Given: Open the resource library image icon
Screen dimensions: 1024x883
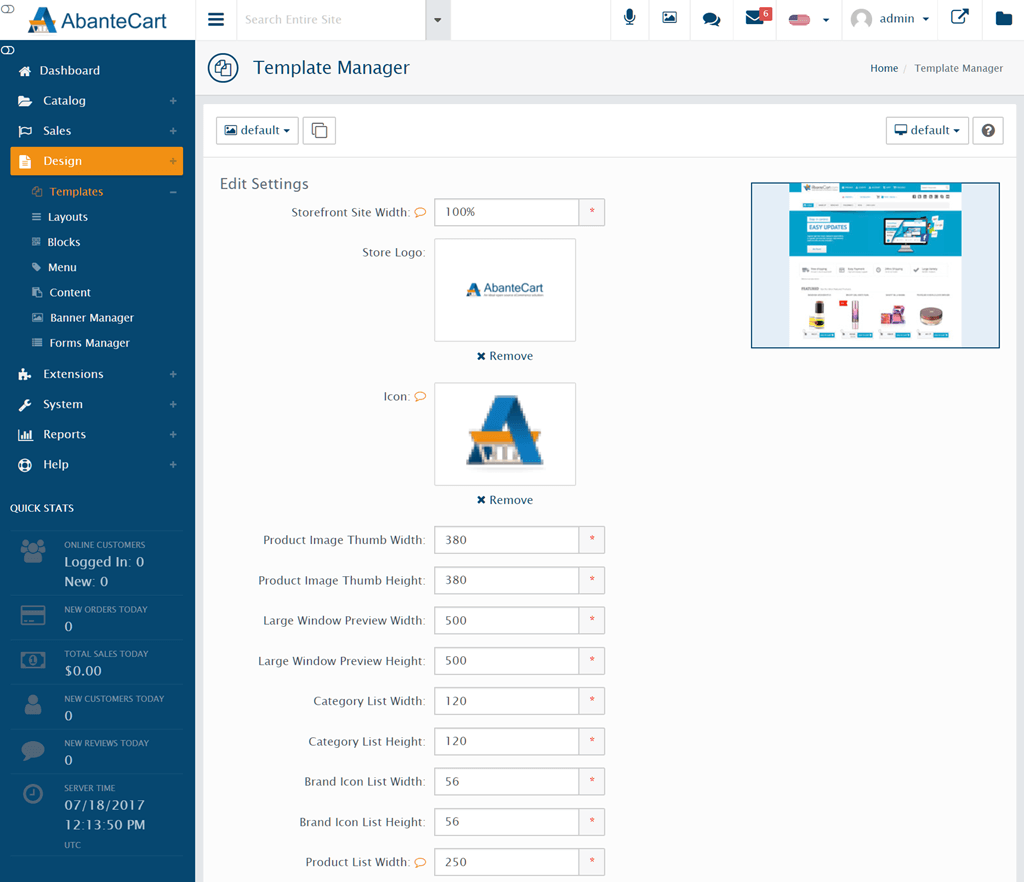Looking at the screenshot, I should click(x=669, y=18).
